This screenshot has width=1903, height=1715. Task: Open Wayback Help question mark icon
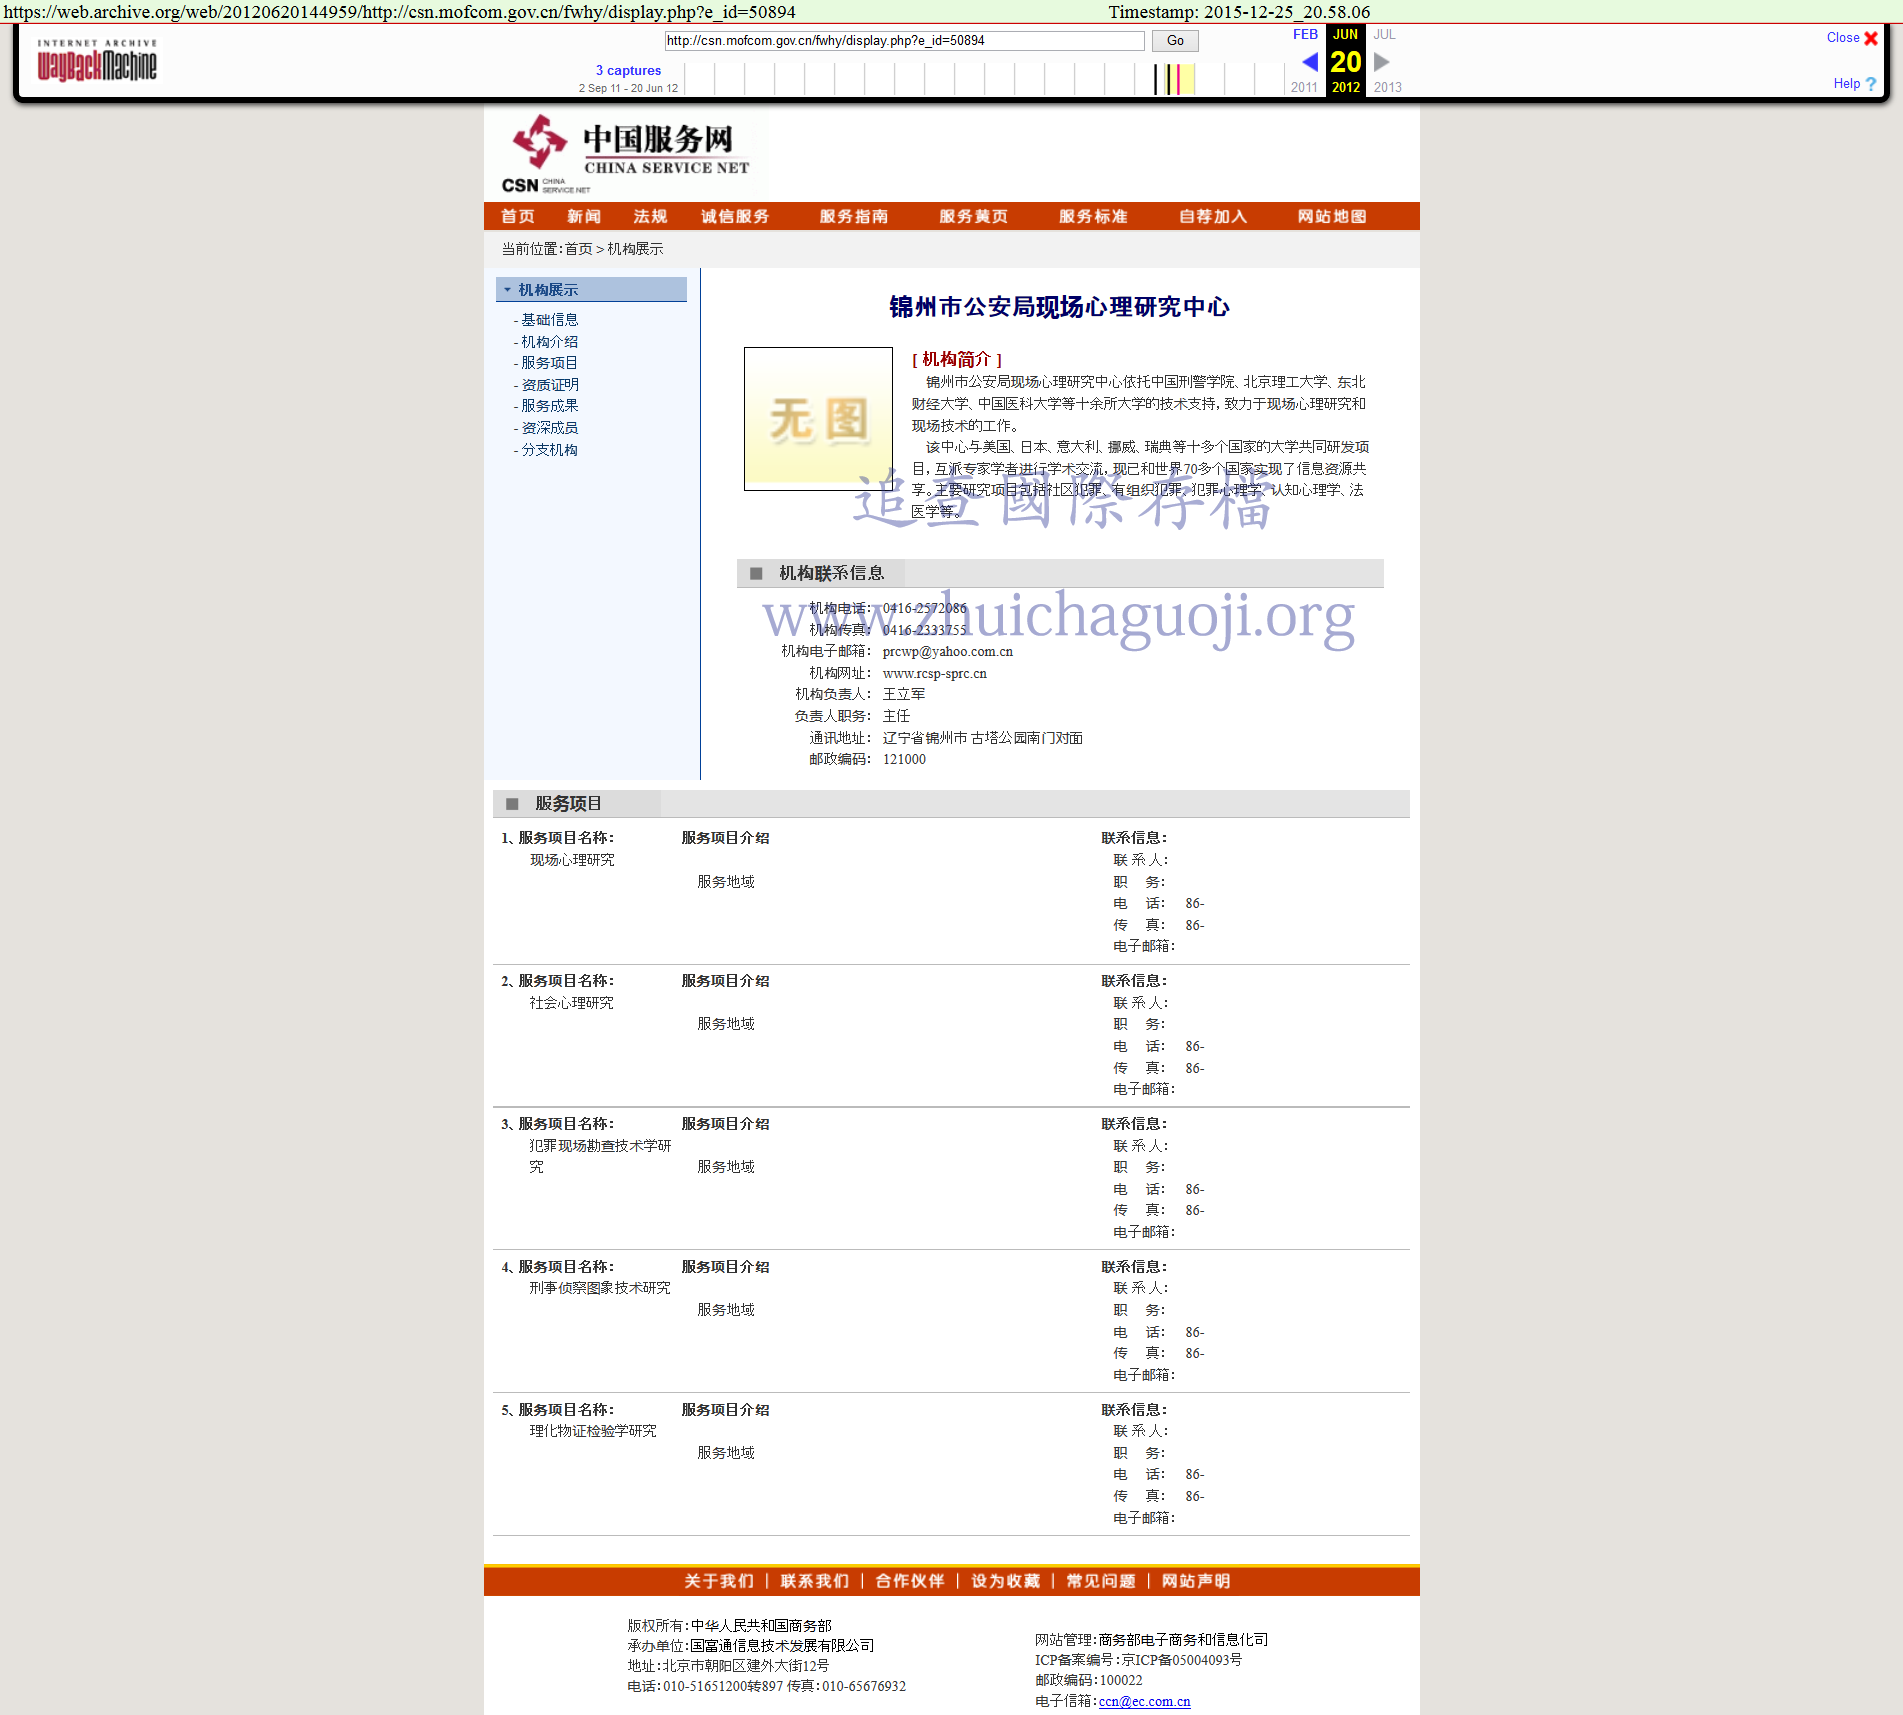[1871, 84]
